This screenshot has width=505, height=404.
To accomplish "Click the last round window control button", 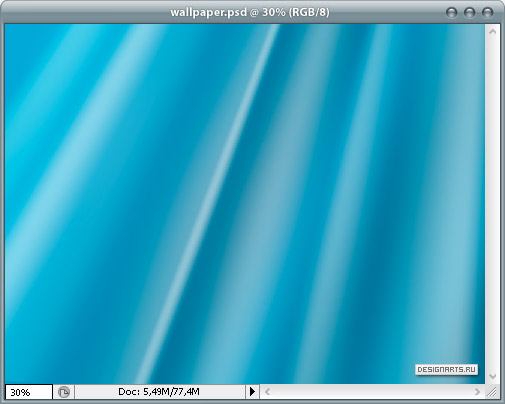I will (x=488, y=13).
